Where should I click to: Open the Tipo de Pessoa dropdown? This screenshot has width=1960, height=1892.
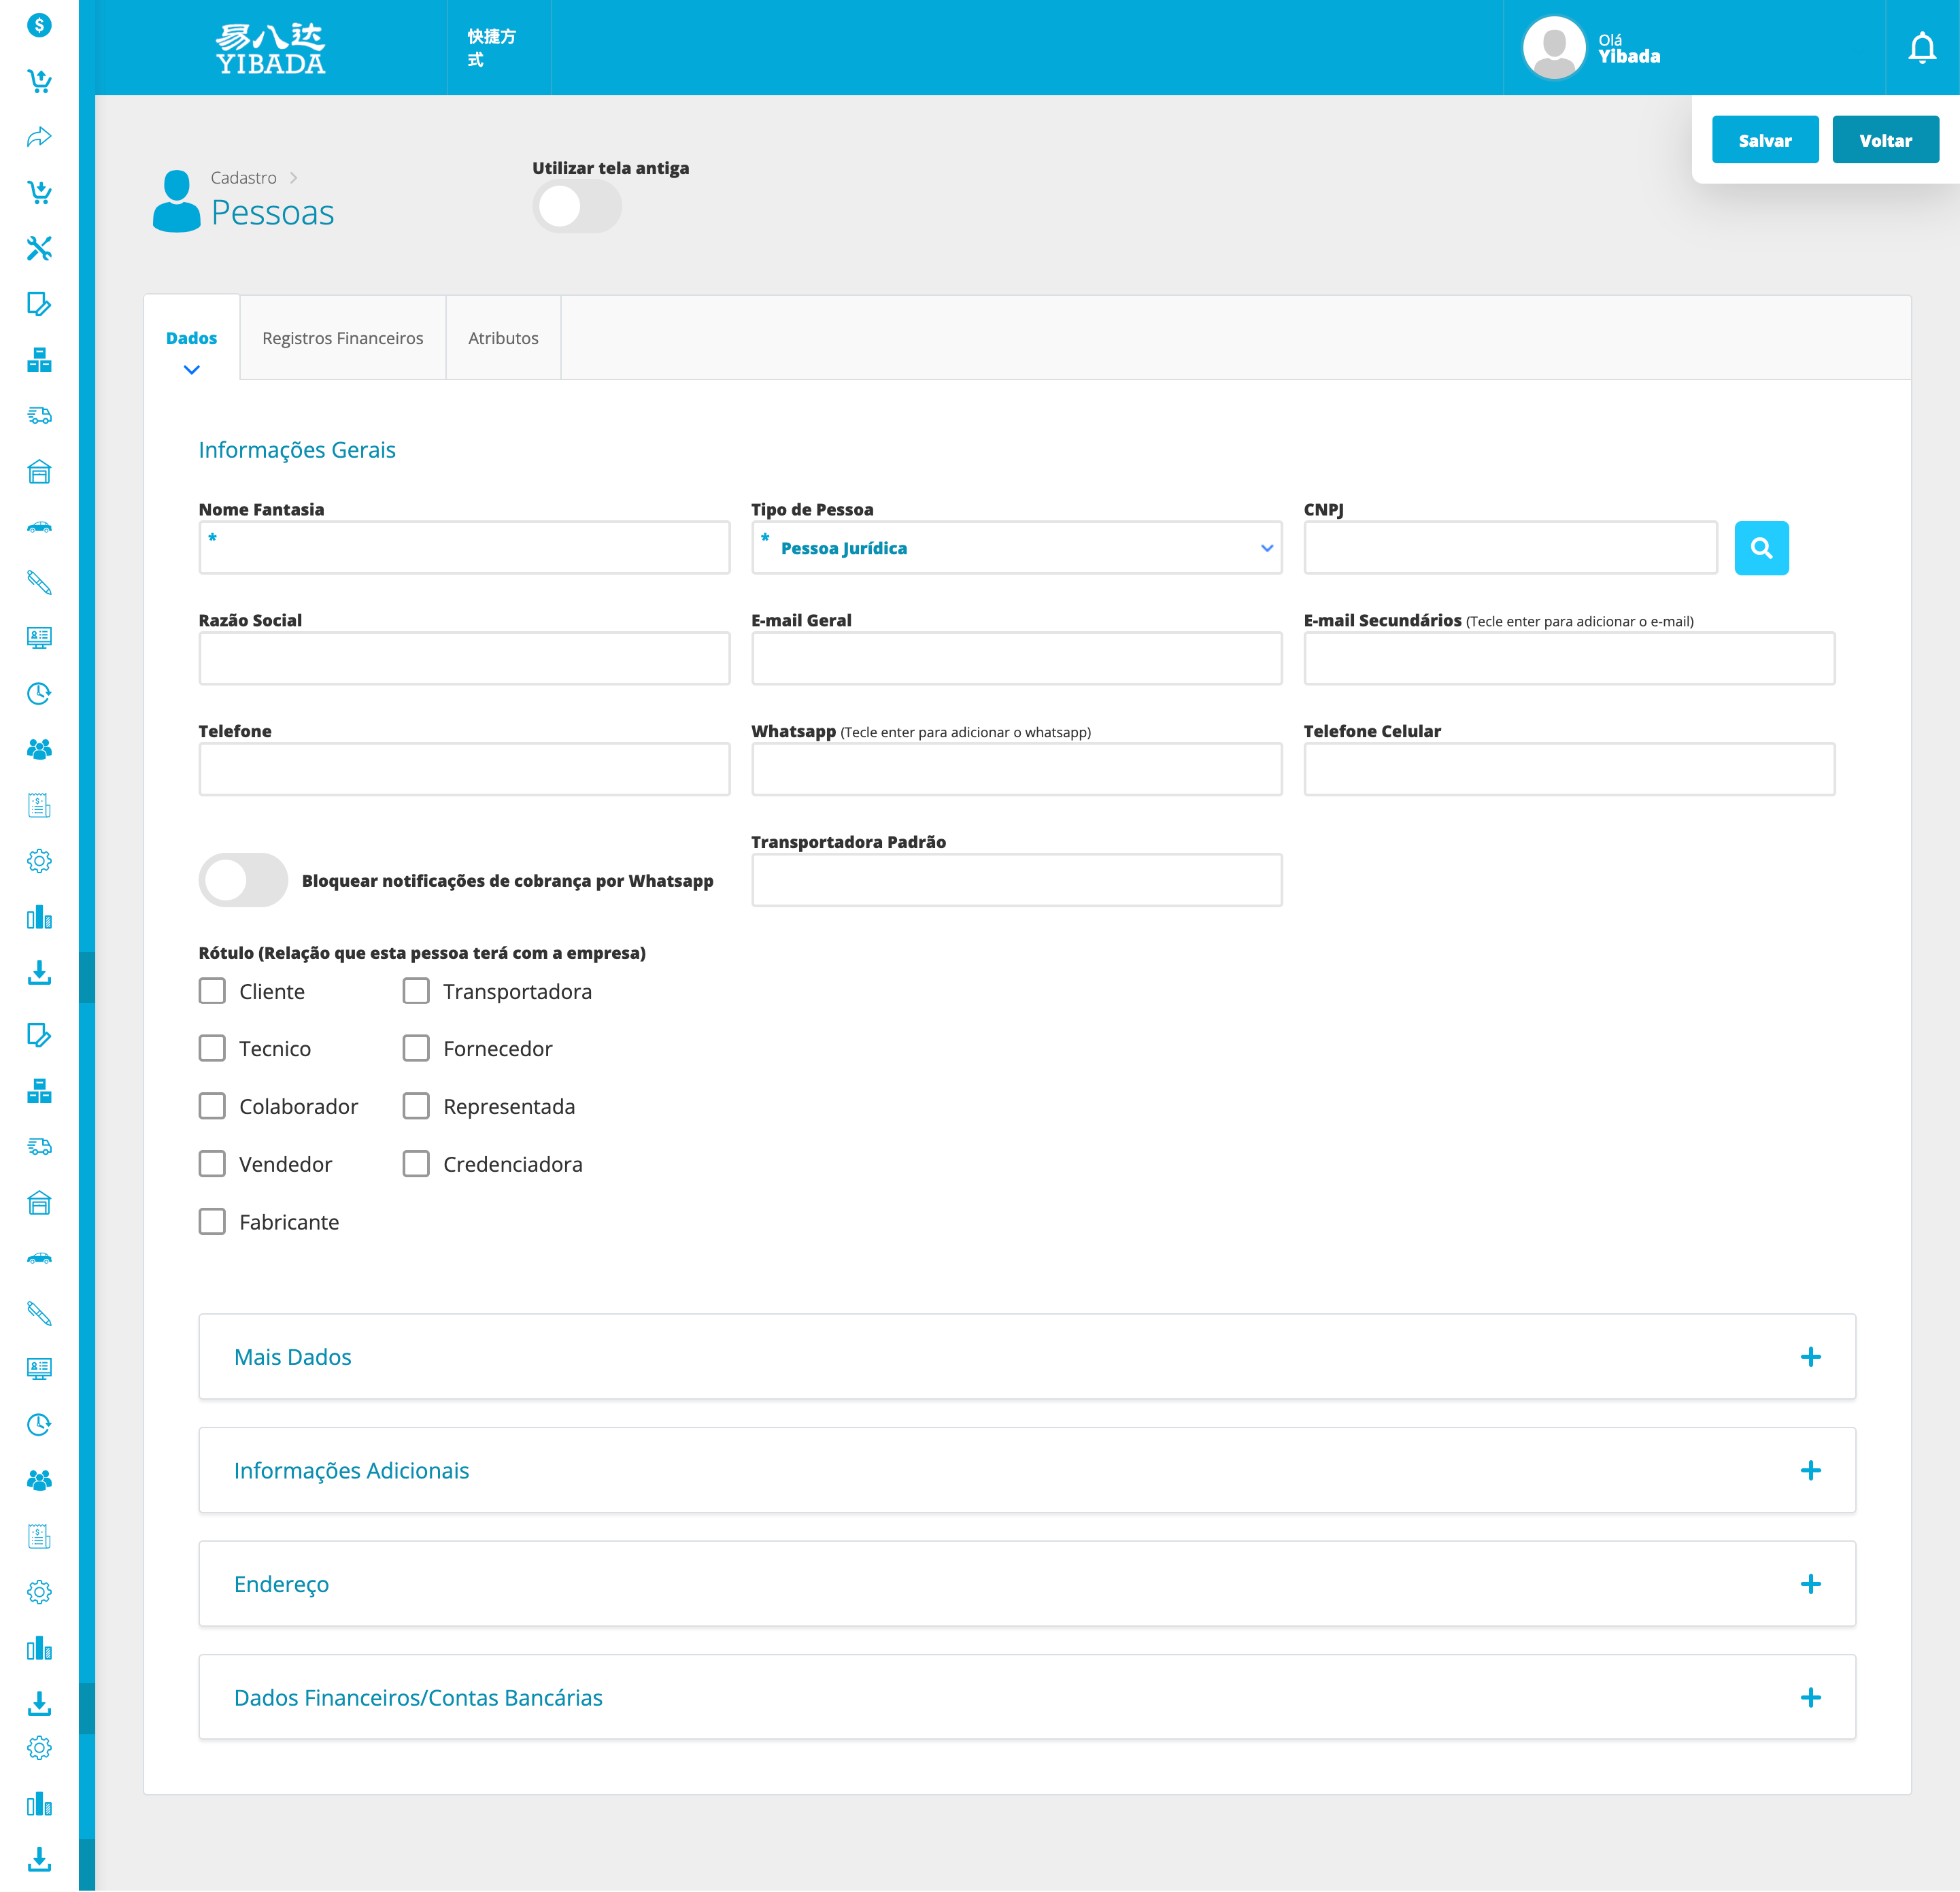pos(1016,548)
